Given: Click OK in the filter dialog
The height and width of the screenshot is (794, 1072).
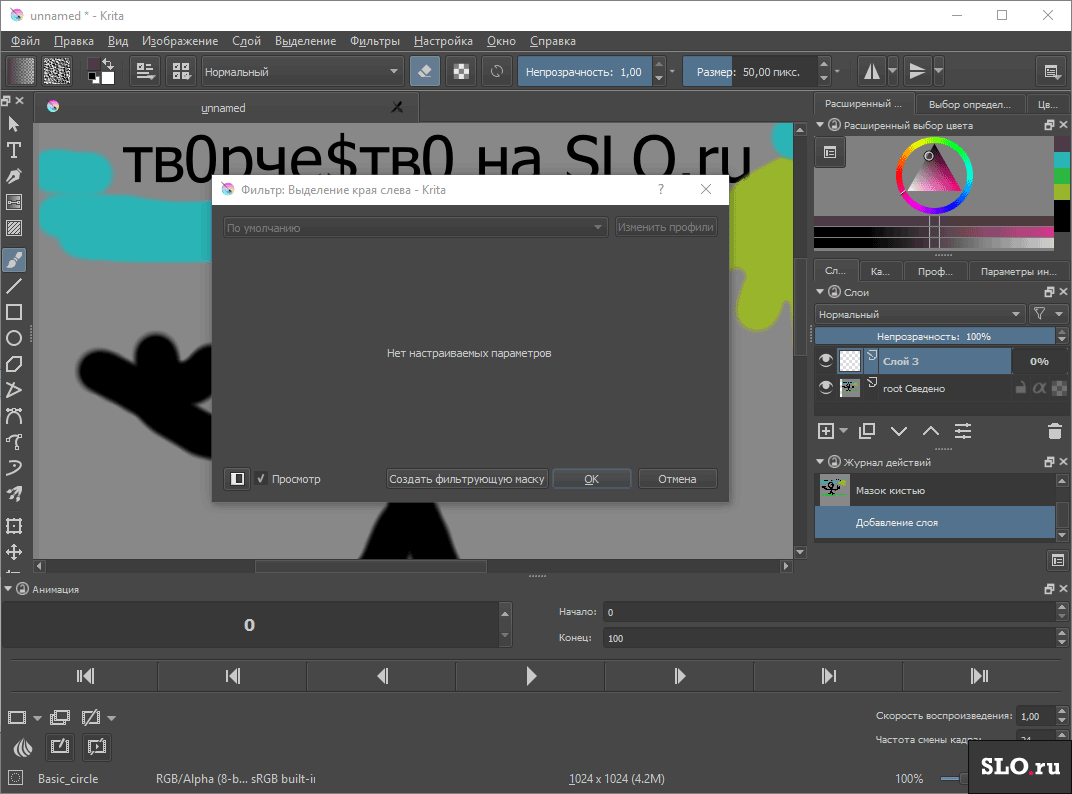Looking at the screenshot, I should (x=591, y=479).
